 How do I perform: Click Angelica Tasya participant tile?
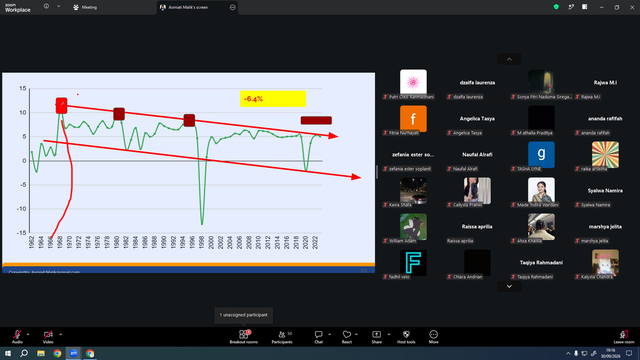pyautogui.click(x=477, y=120)
